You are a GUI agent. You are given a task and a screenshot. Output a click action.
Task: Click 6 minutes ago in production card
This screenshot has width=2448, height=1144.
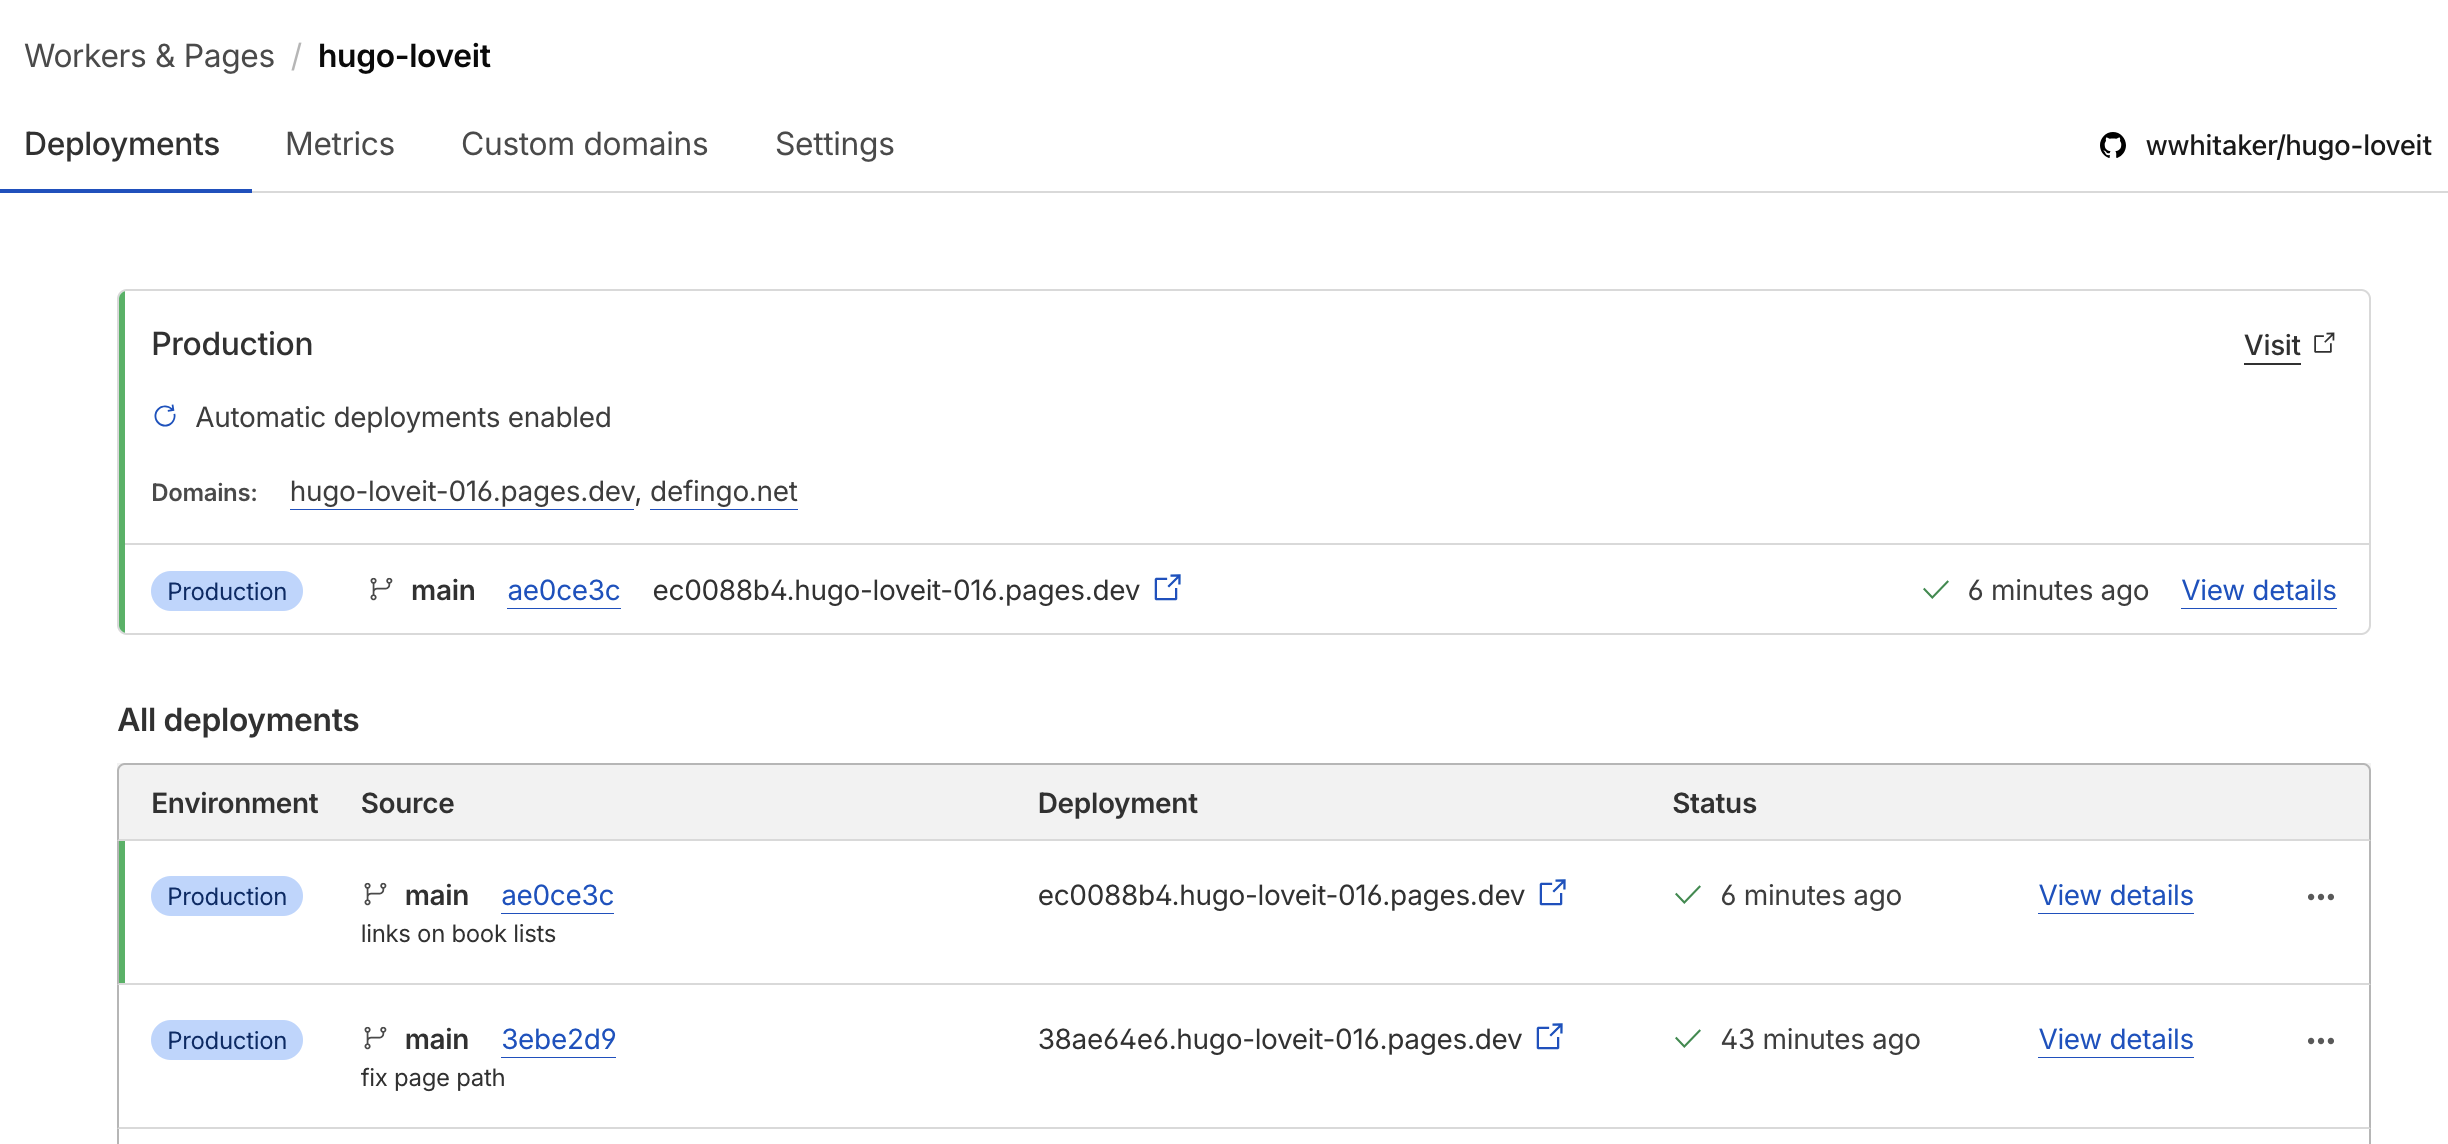point(2058,591)
